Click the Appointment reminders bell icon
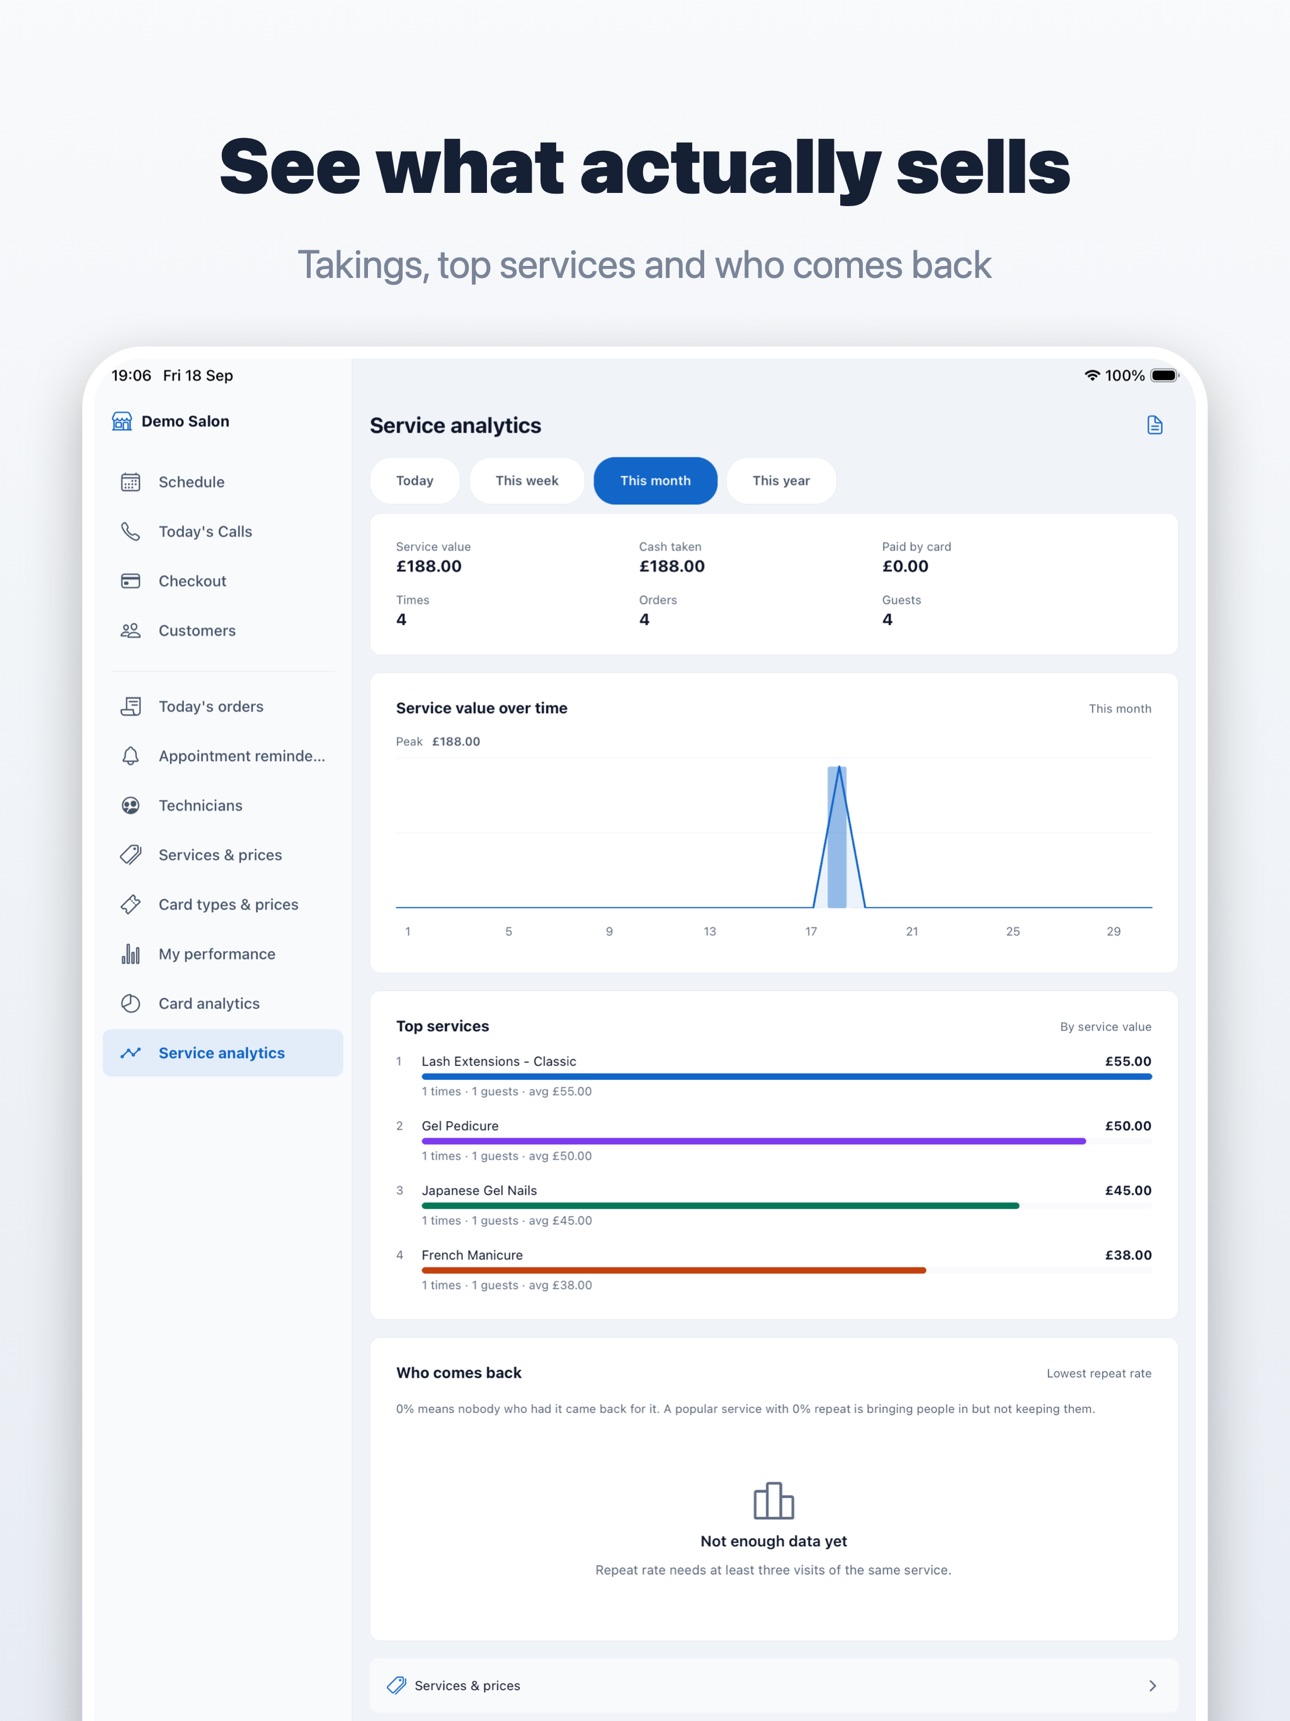Viewport: 1290px width, 1721px height. (x=131, y=756)
